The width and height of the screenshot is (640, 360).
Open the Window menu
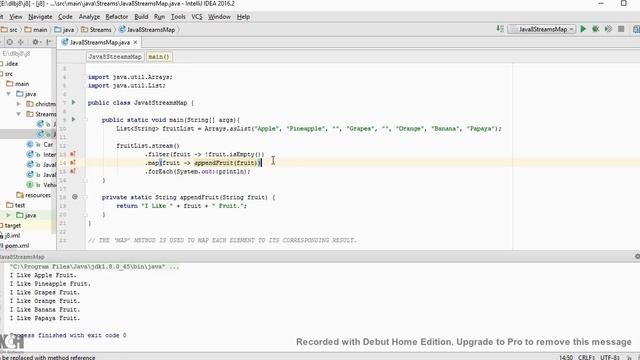point(219,17)
